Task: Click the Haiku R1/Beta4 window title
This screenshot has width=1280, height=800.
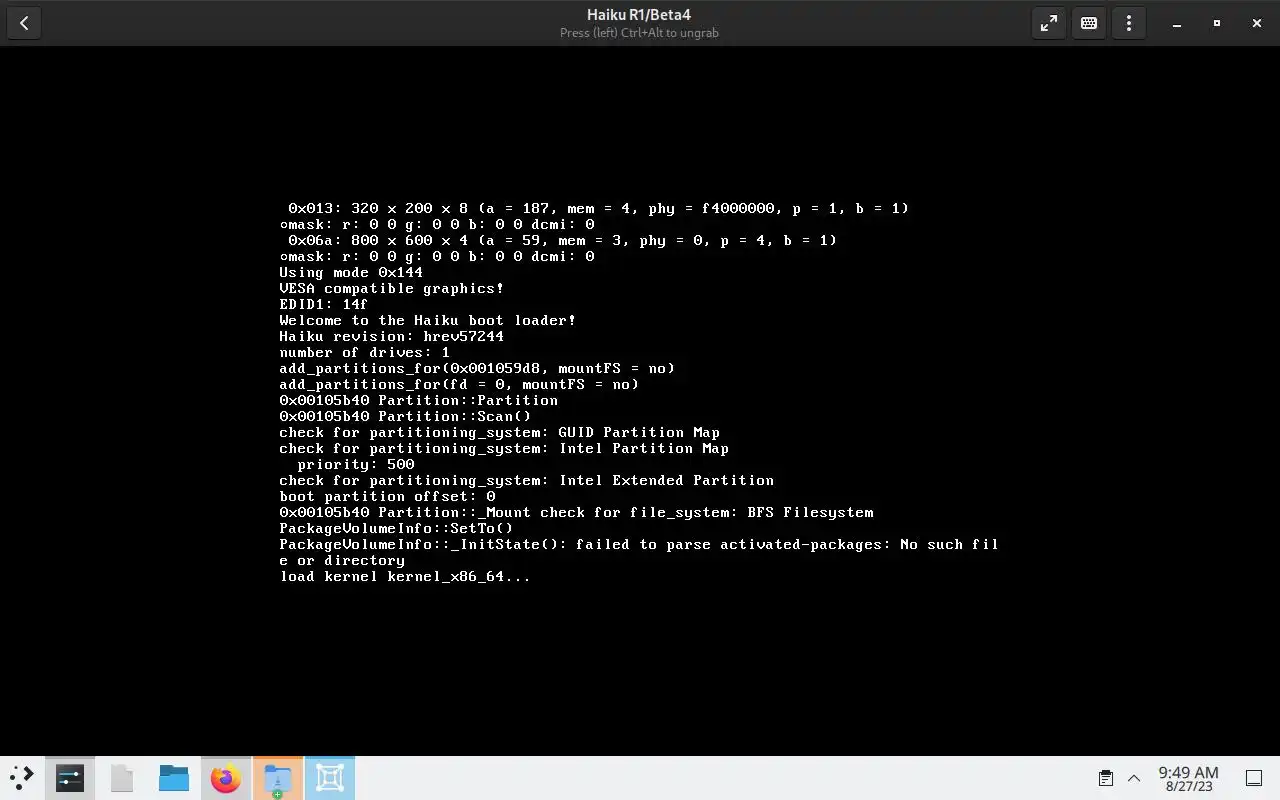Action: (639, 14)
